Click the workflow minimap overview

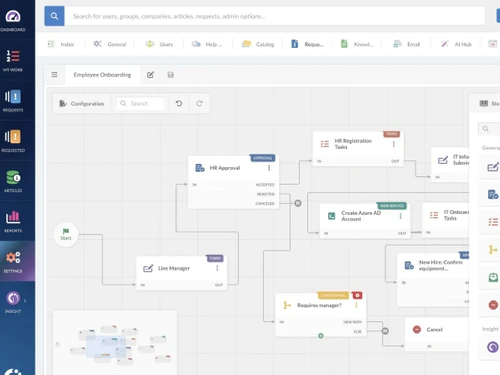[x=115, y=343]
